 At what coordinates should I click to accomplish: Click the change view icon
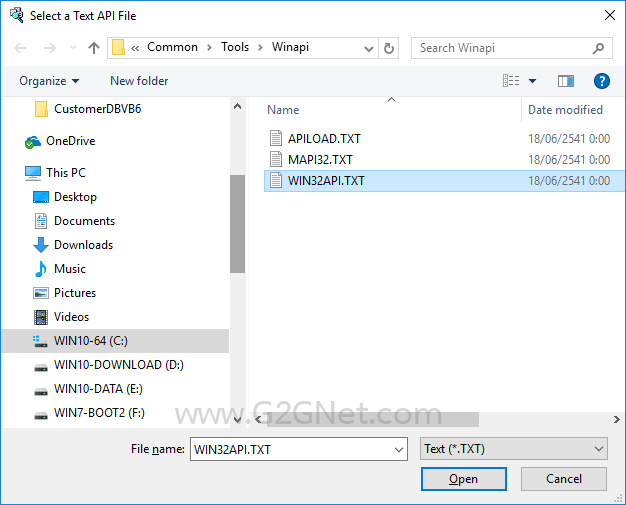511,81
